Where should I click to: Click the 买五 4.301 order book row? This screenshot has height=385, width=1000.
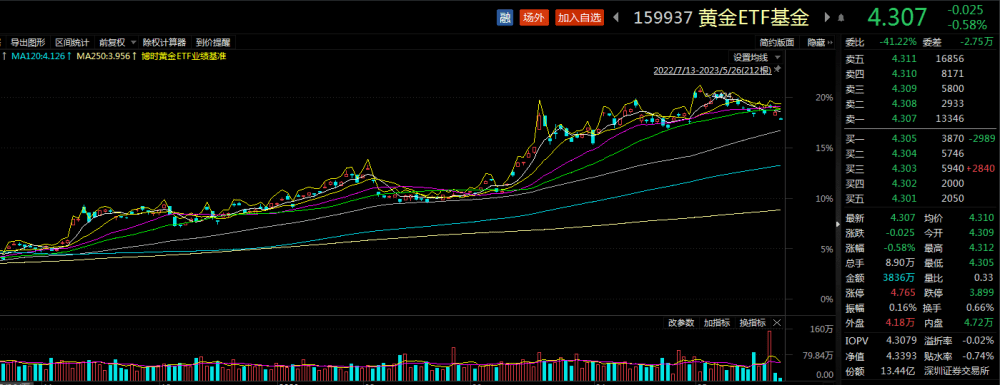point(919,199)
